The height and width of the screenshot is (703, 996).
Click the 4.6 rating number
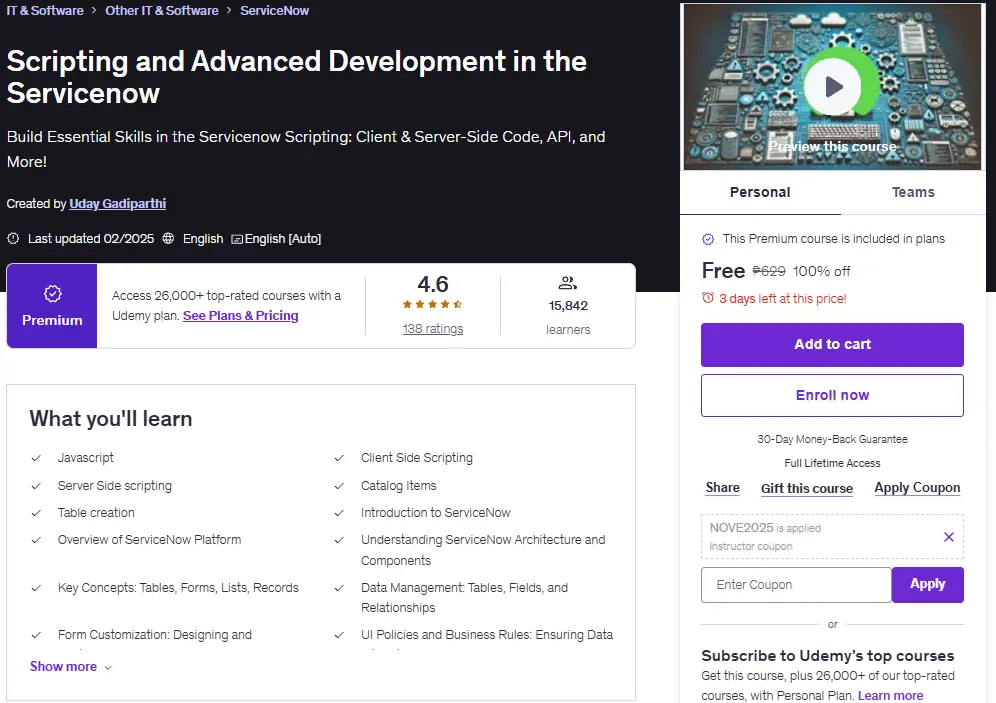tap(433, 284)
